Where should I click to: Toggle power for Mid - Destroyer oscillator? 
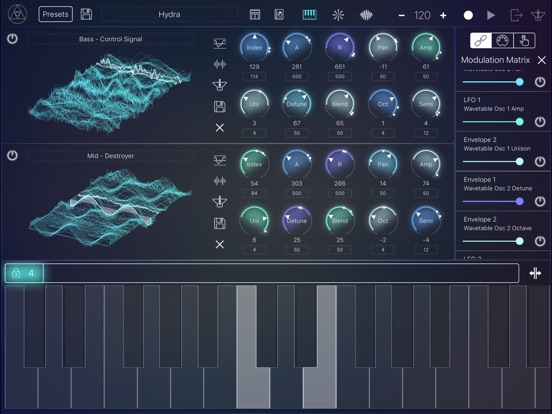coord(12,155)
